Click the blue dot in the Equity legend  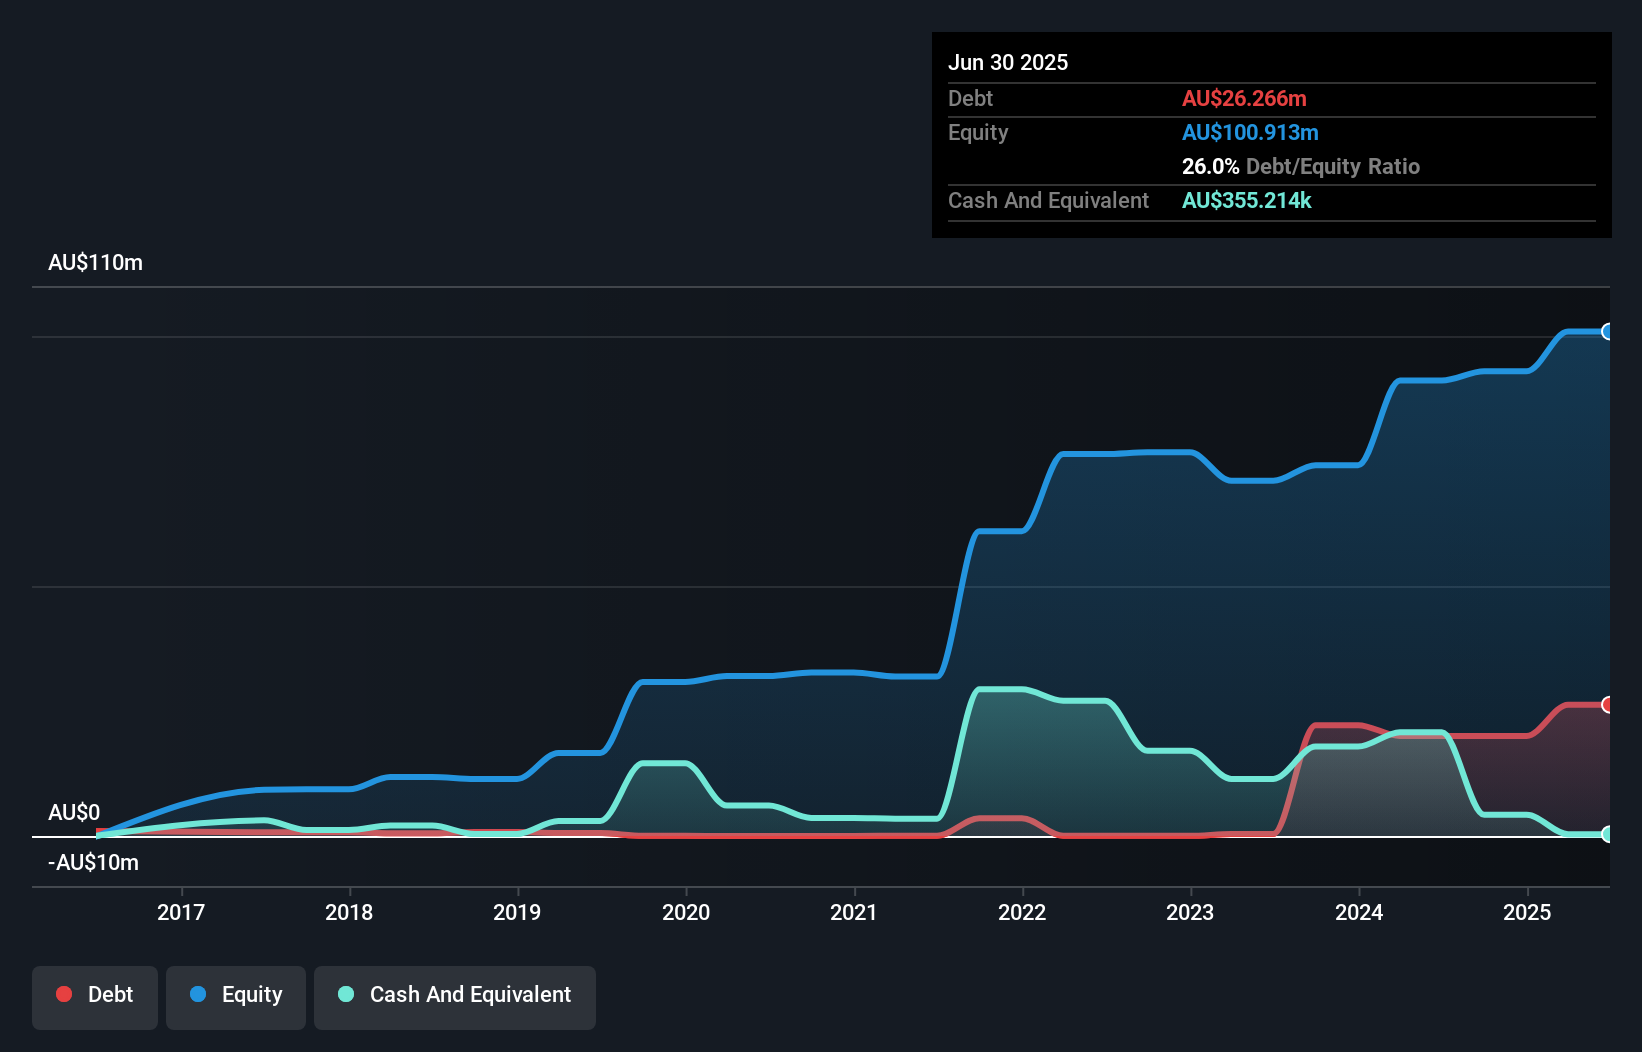pyautogui.click(x=198, y=994)
